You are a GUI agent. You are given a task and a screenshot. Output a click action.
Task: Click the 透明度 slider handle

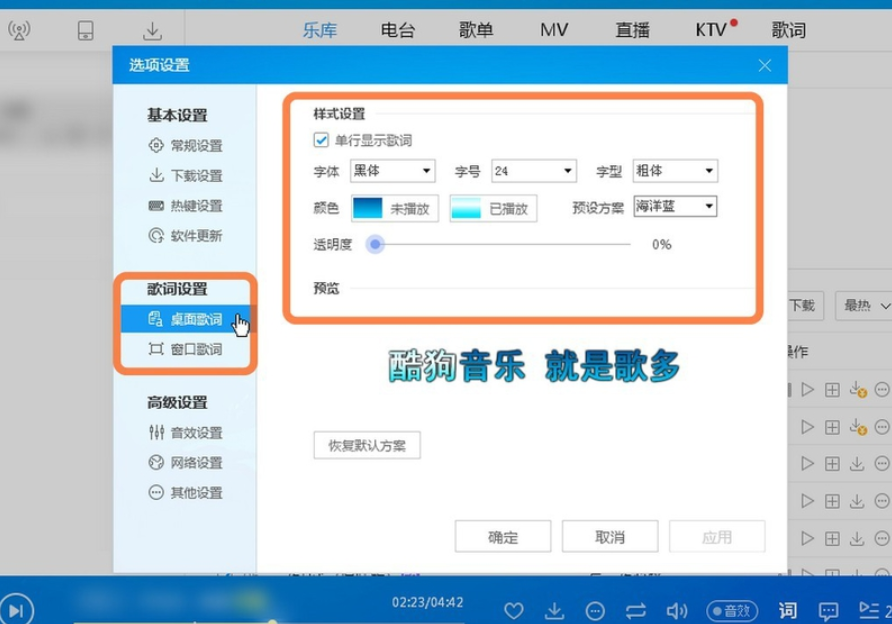click(375, 245)
